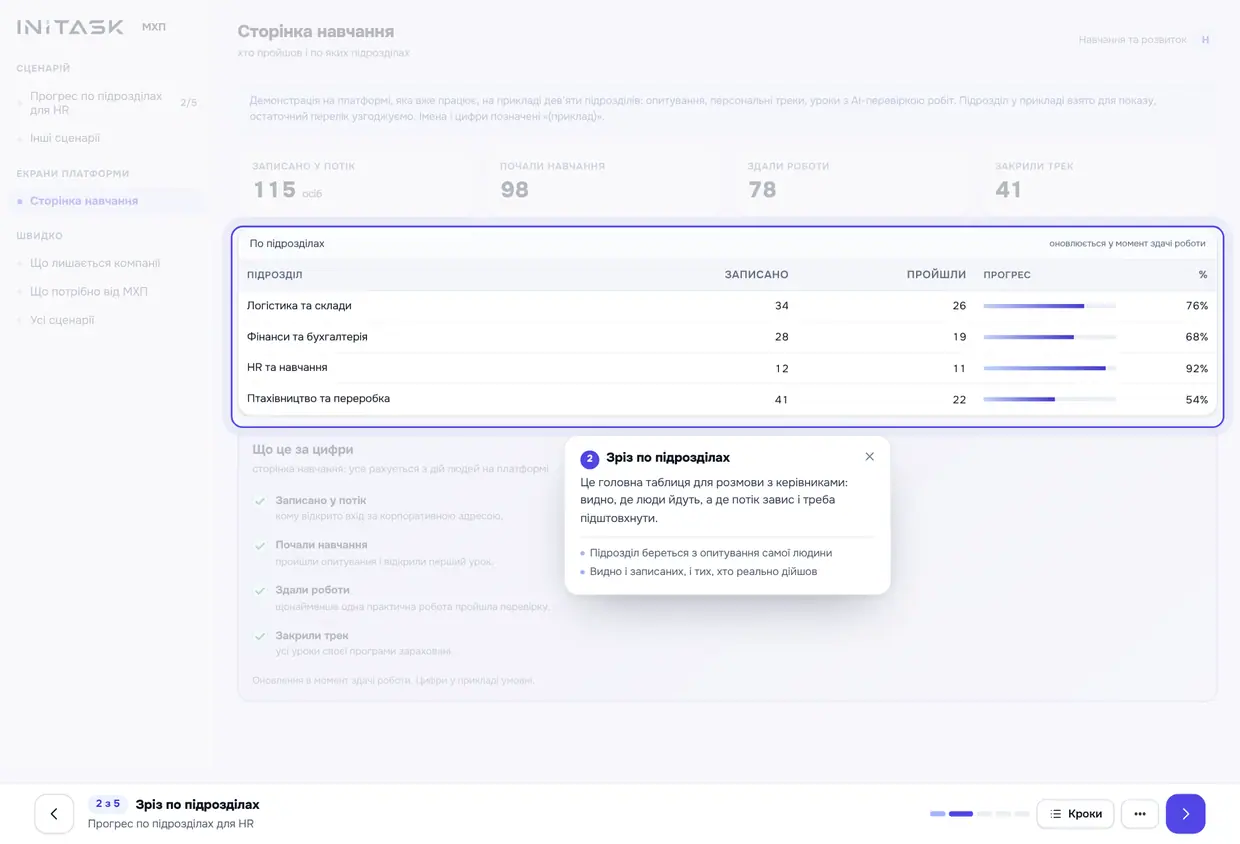Click the Фінанси progress bar at 68%

click(x=1049, y=337)
